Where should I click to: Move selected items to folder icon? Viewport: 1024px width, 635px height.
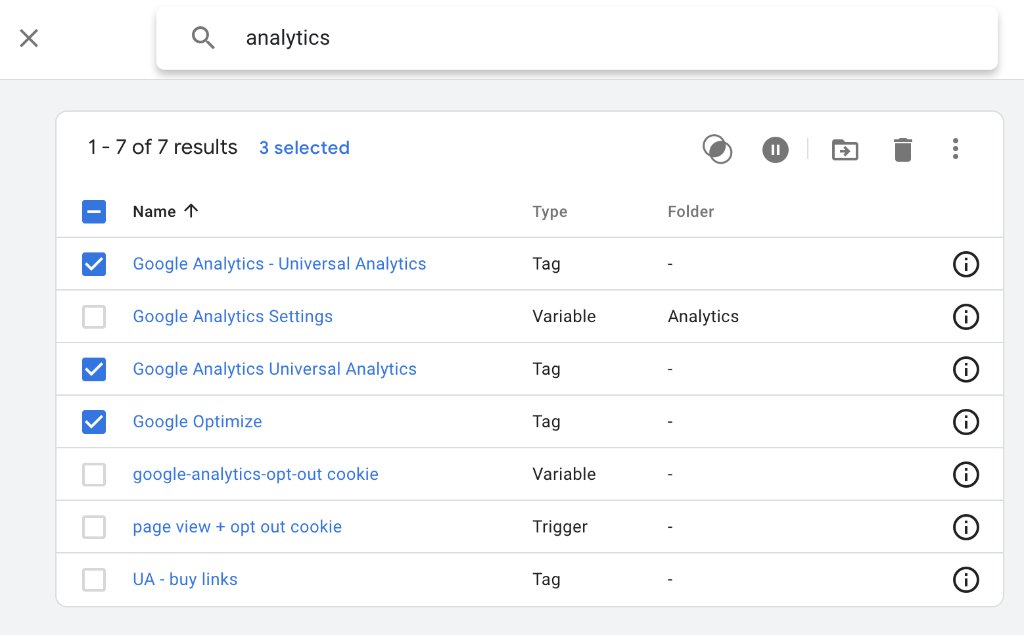point(845,150)
